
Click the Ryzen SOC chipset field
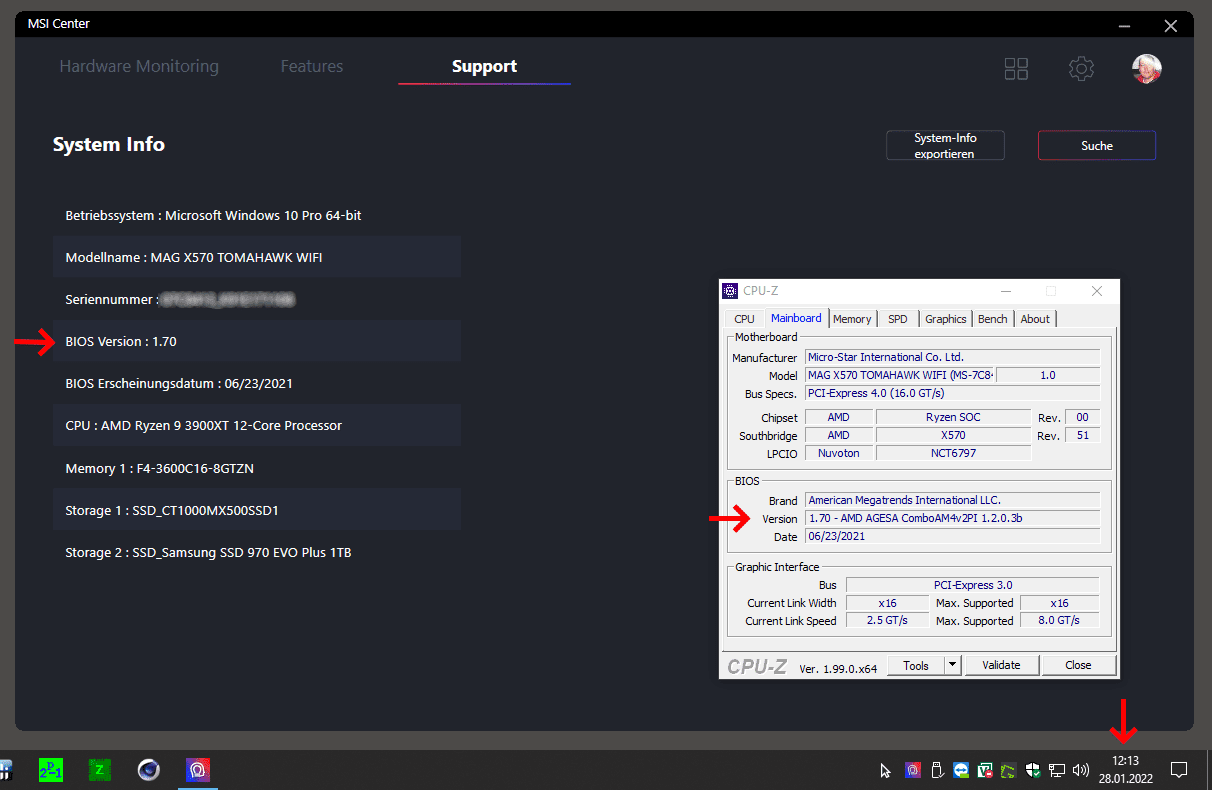coord(953,417)
